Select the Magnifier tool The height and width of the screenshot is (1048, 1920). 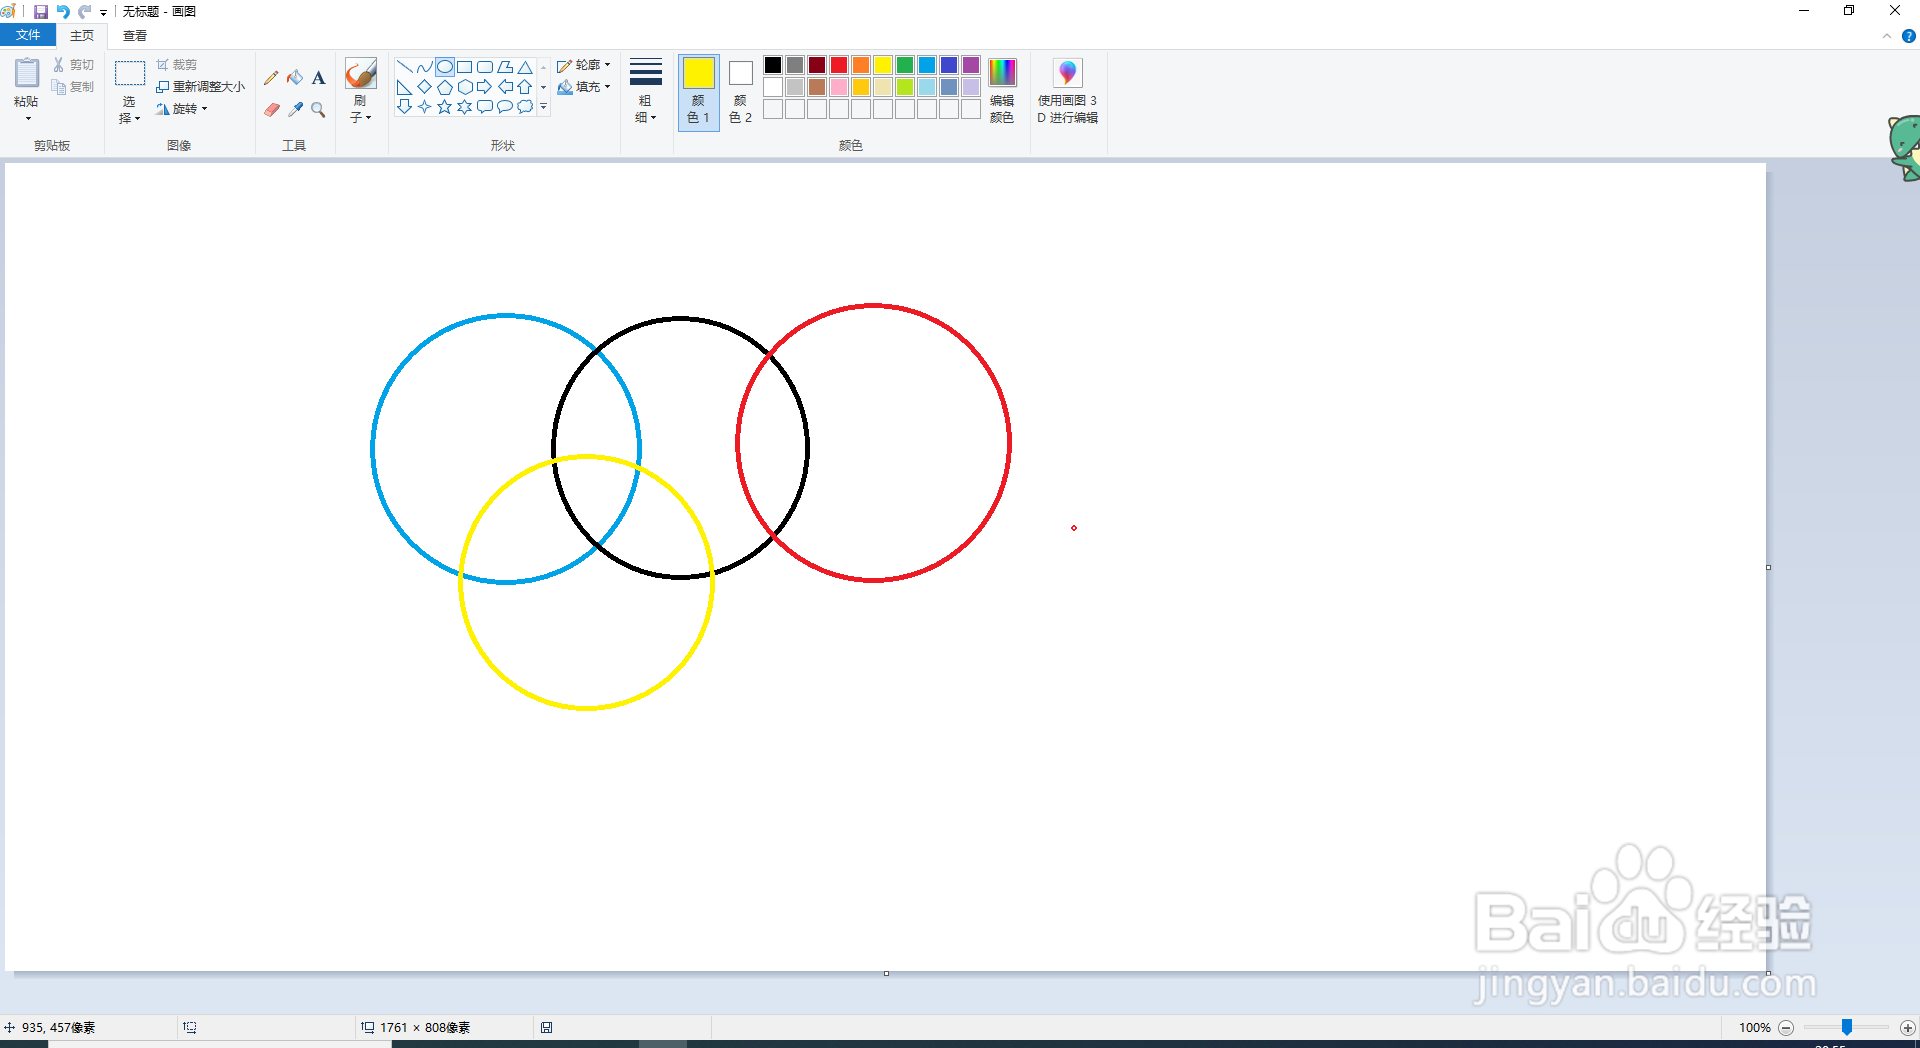coord(318,109)
